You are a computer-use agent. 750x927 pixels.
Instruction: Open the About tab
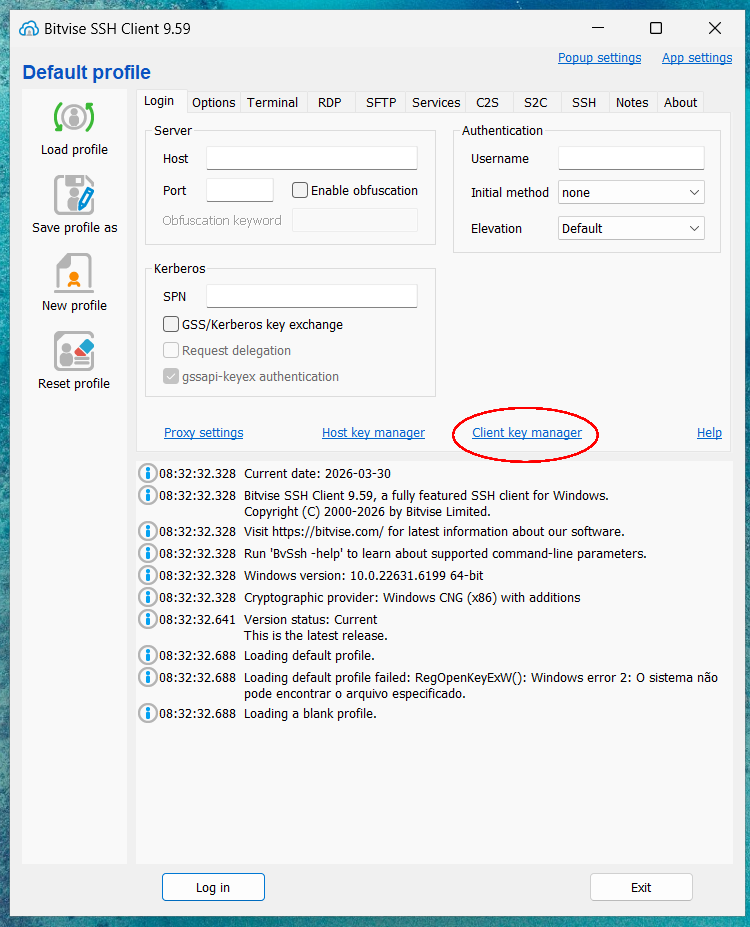coord(680,102)
